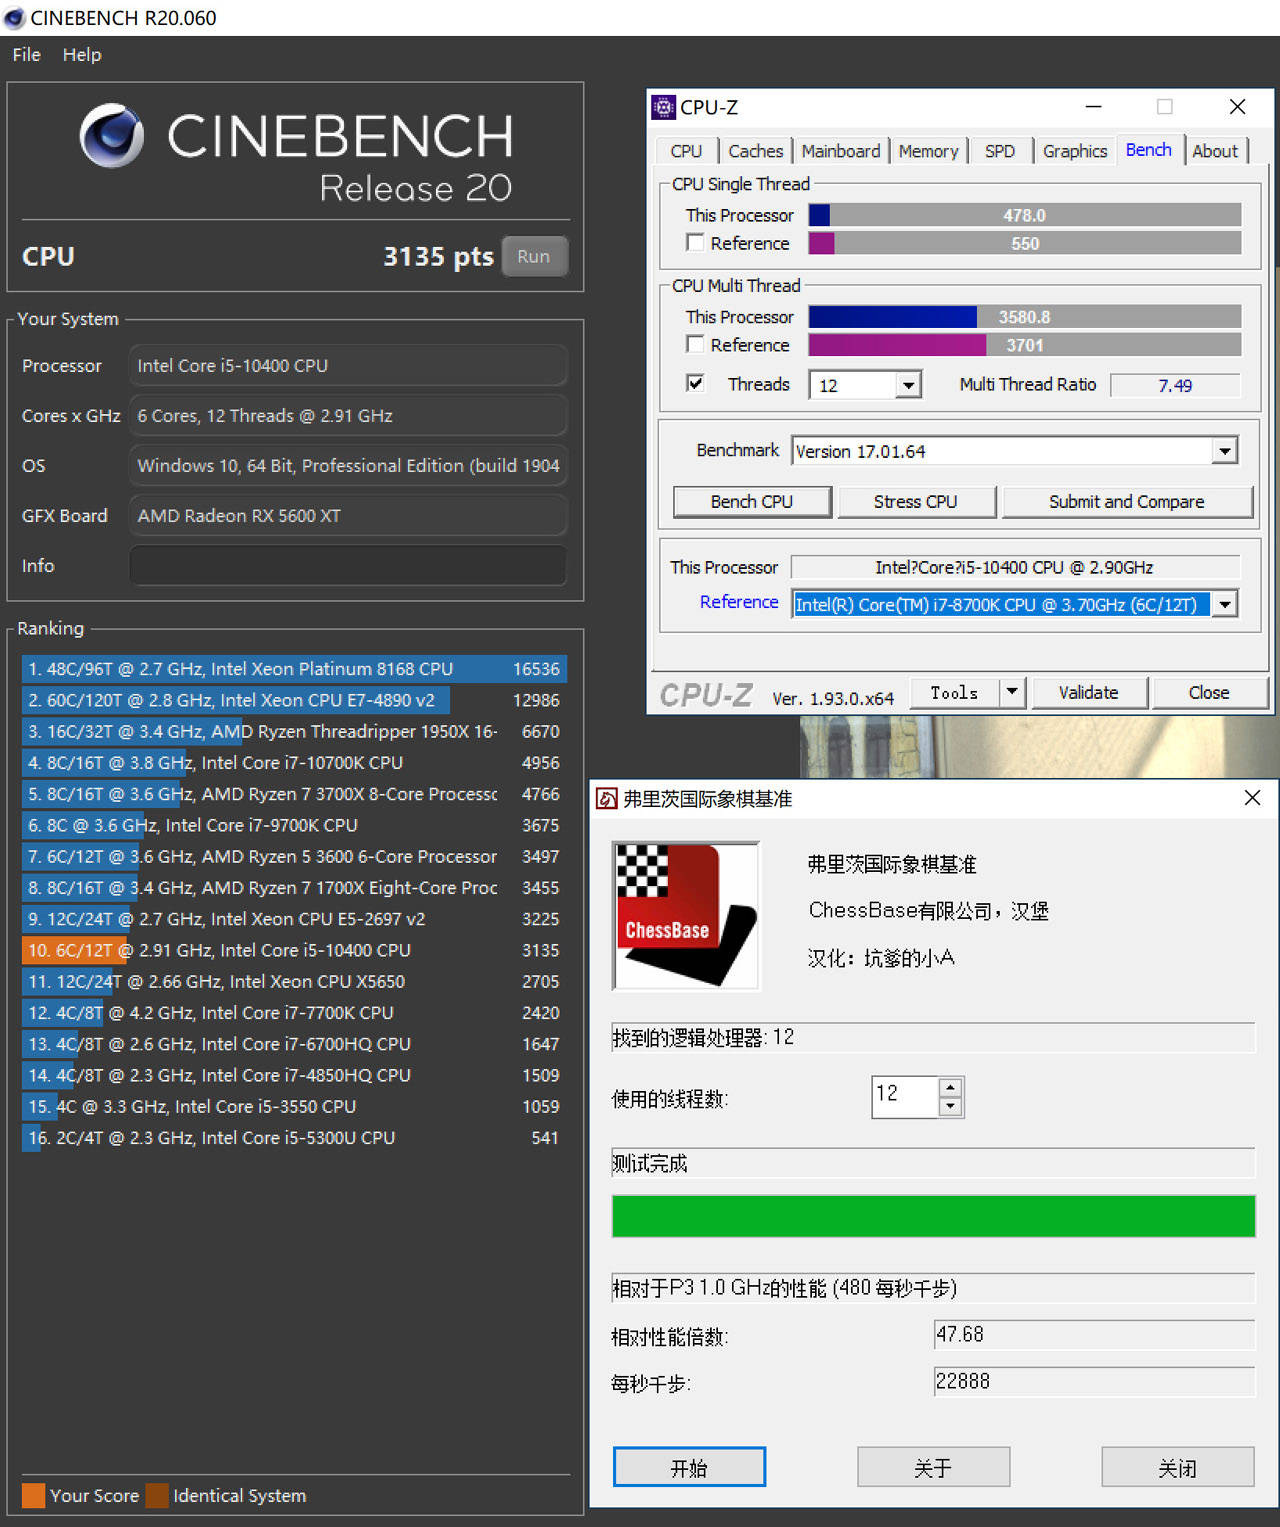
Task: Click Submit and Compare button
Action: click(x=1127, y=501)
